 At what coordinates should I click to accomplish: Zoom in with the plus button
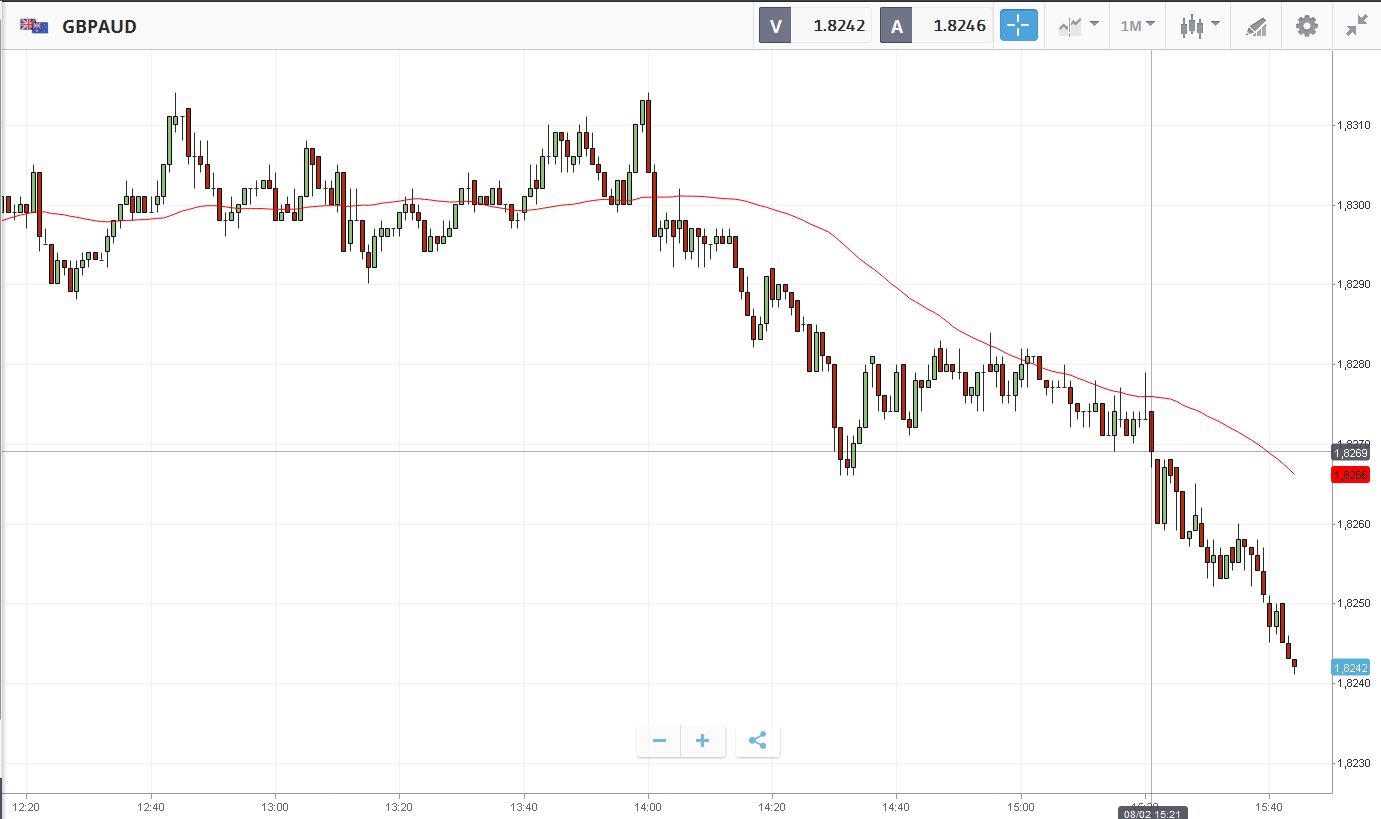pos(703,741)
